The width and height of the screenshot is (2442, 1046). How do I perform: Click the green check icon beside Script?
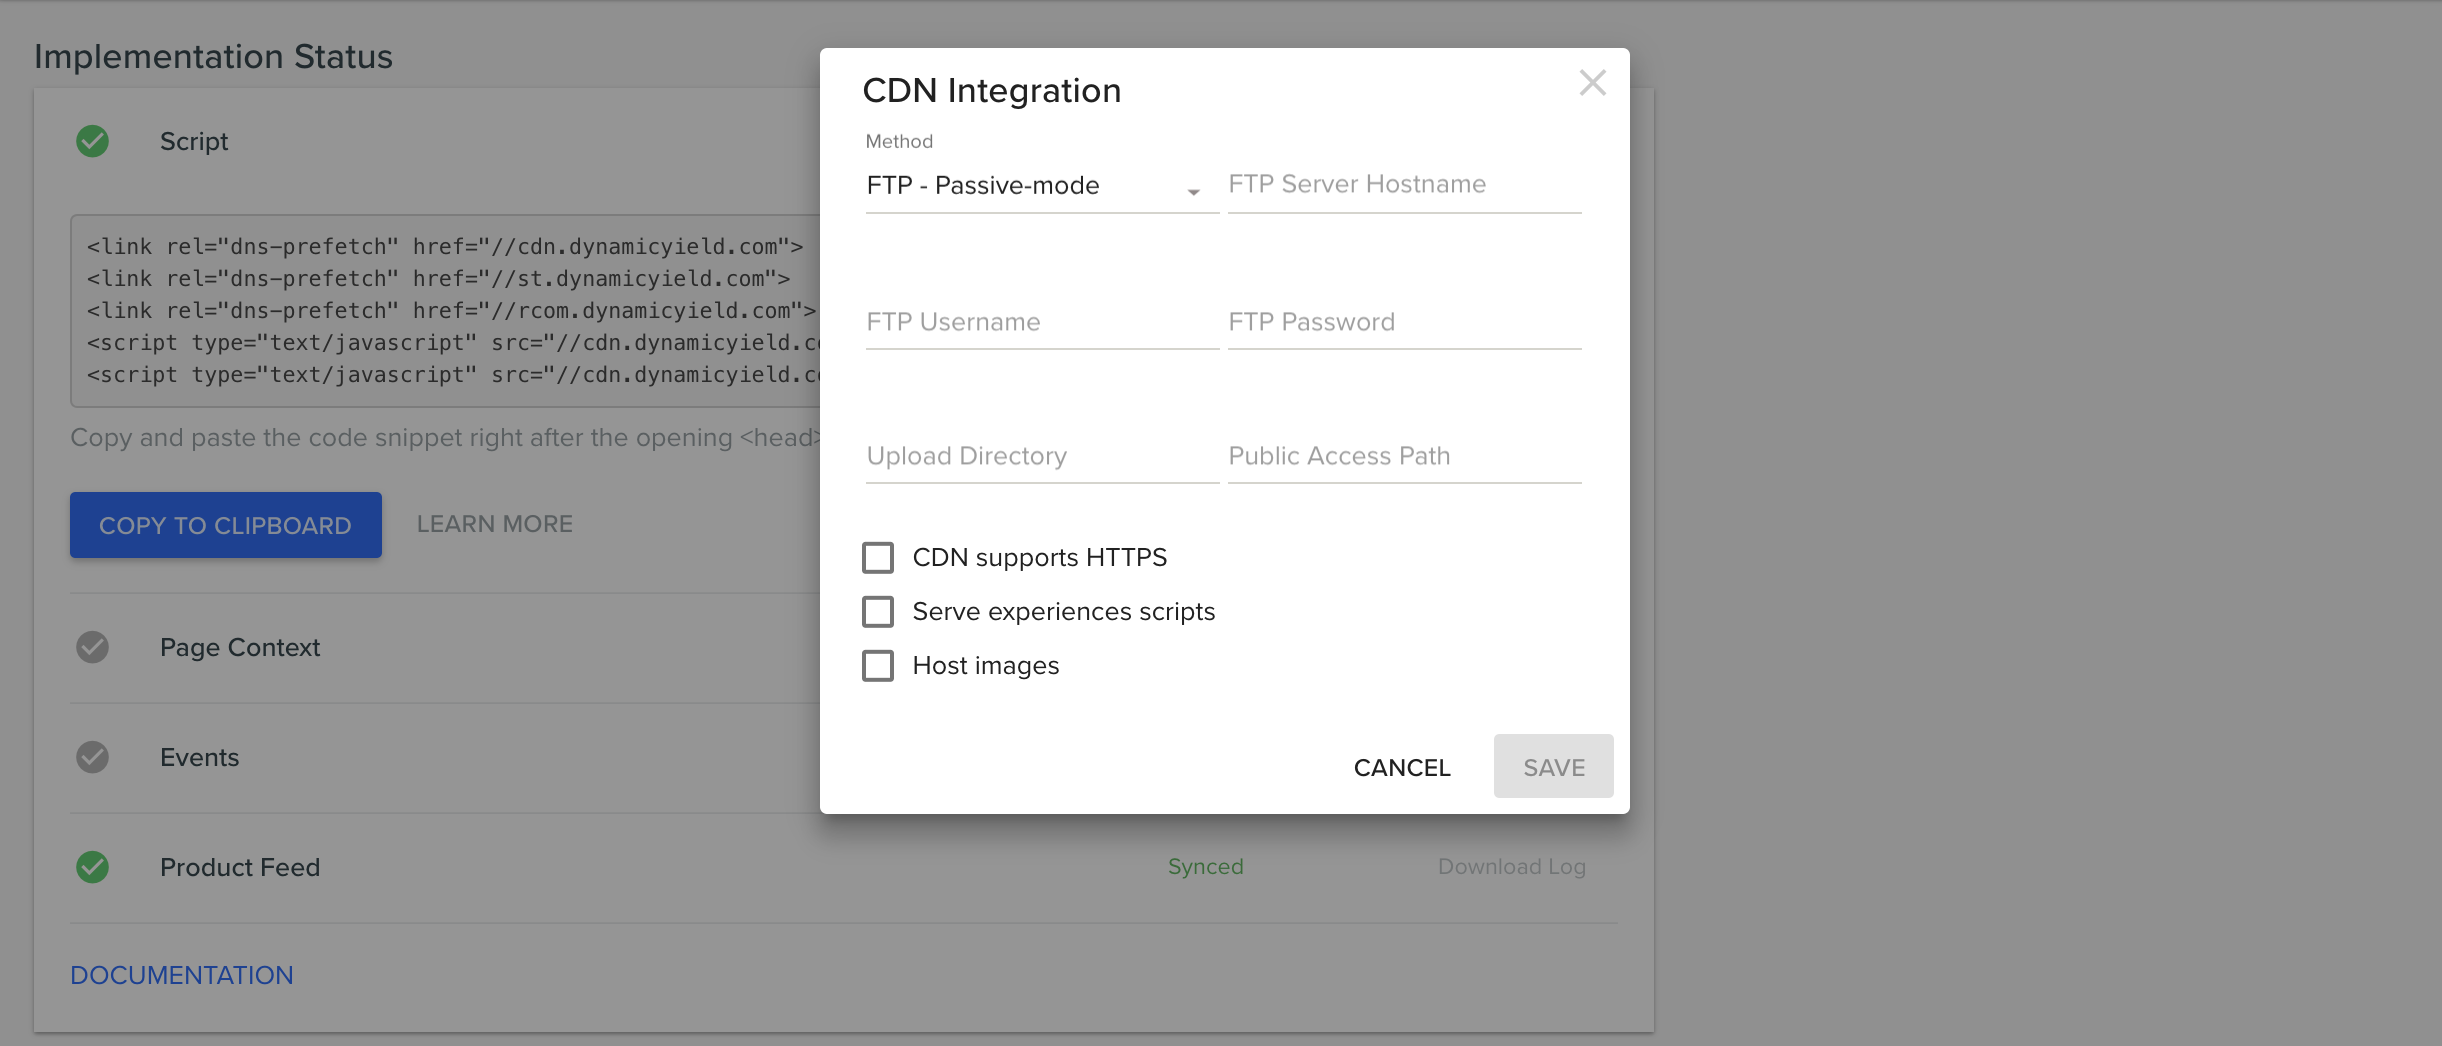coord(93,141)
